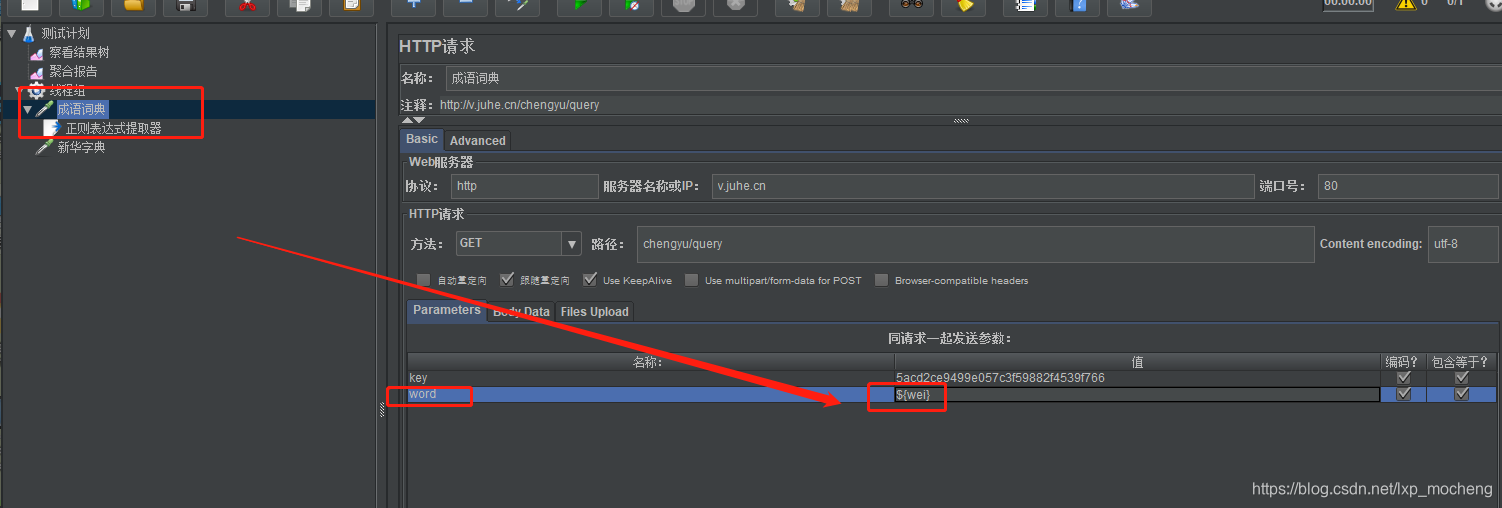The image size is (1502, 508).
Task: Click the Toggle wand toolbar icon
Action: 519,6
